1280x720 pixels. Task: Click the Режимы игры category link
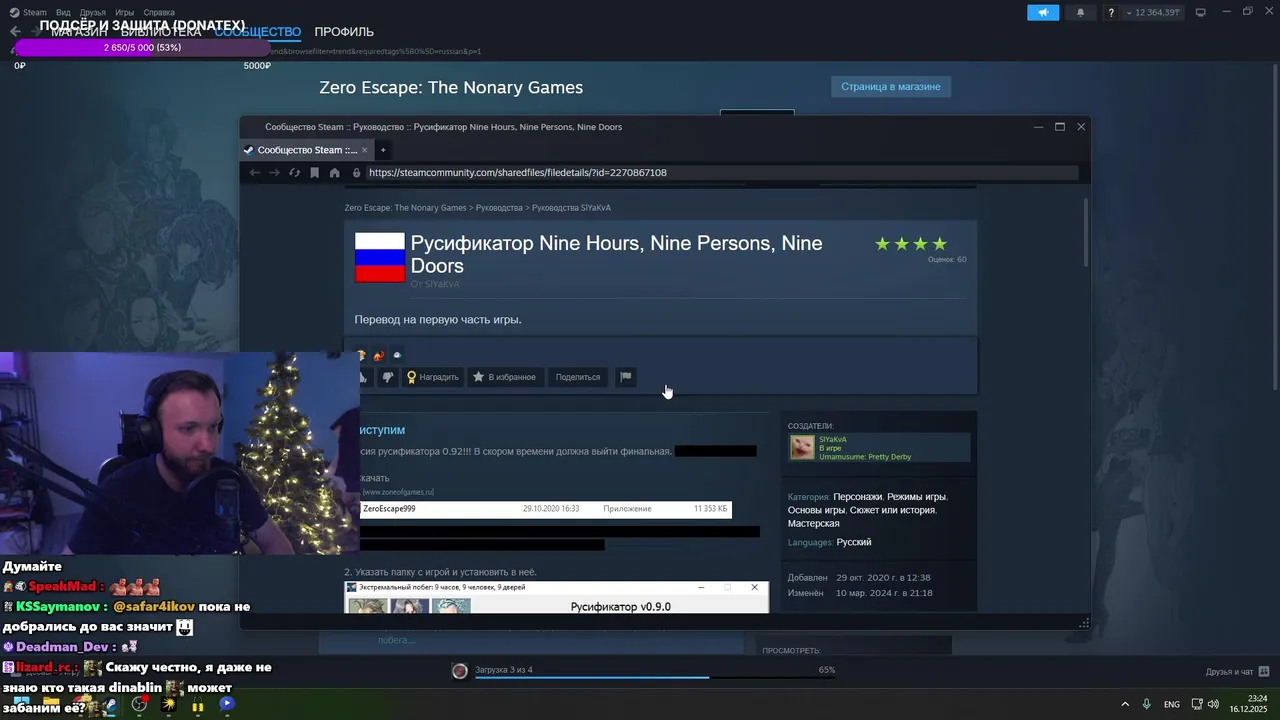click(916, 497)
